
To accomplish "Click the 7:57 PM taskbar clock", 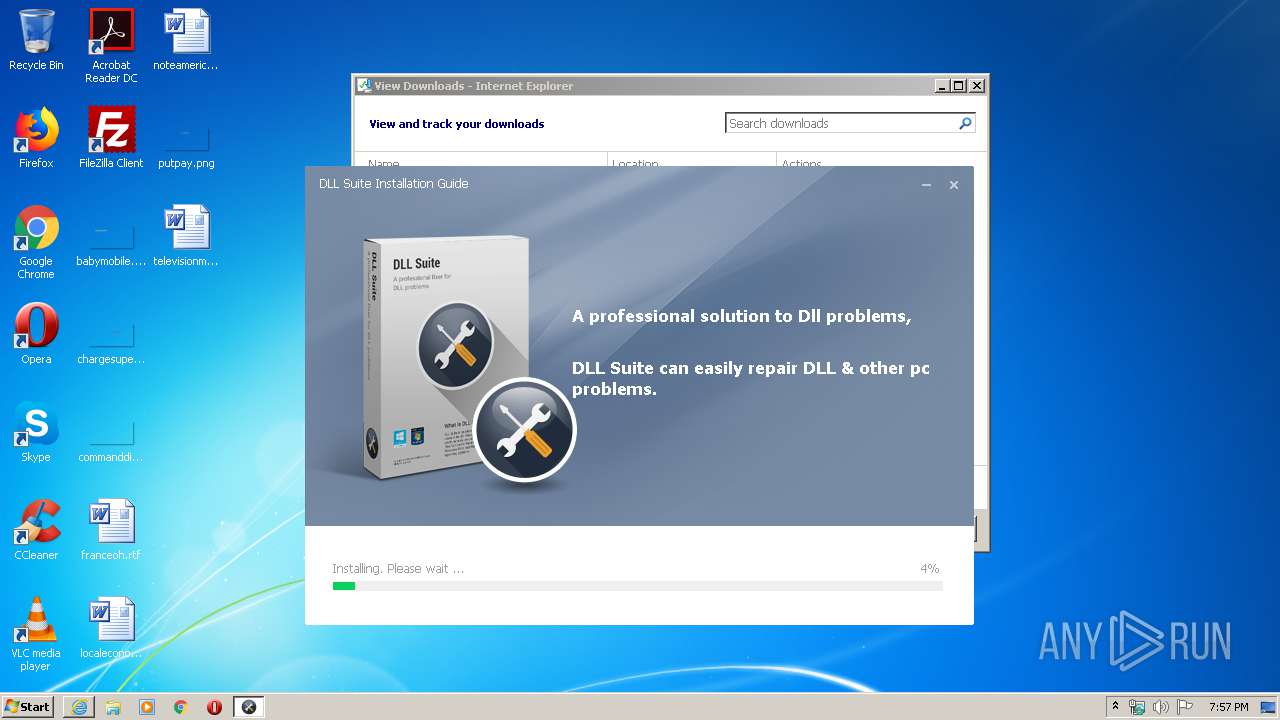I will click(1228, 707).
